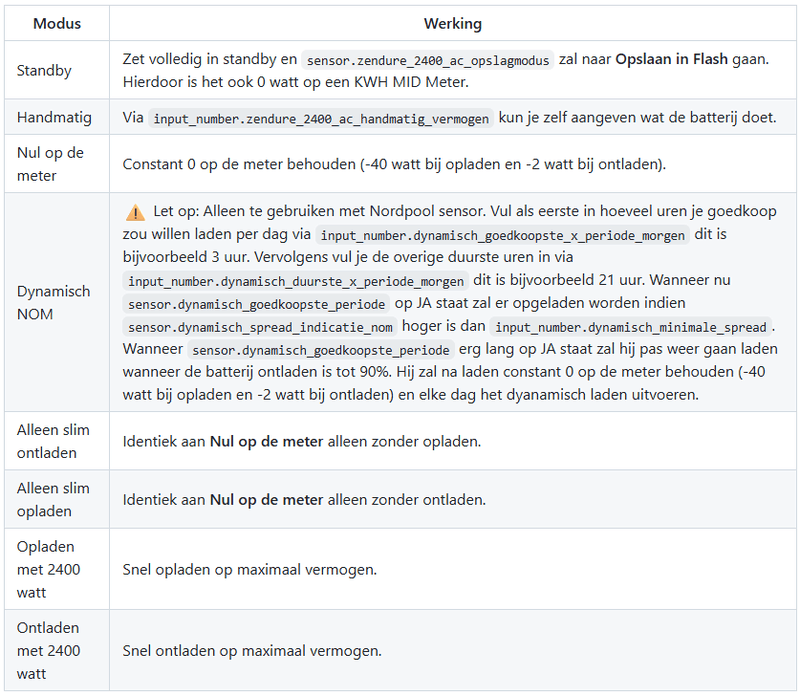Click the sensor.zendure_2400_ac_opslagmodus code text
The image size is (800, 696).
[x=427, y=60]
